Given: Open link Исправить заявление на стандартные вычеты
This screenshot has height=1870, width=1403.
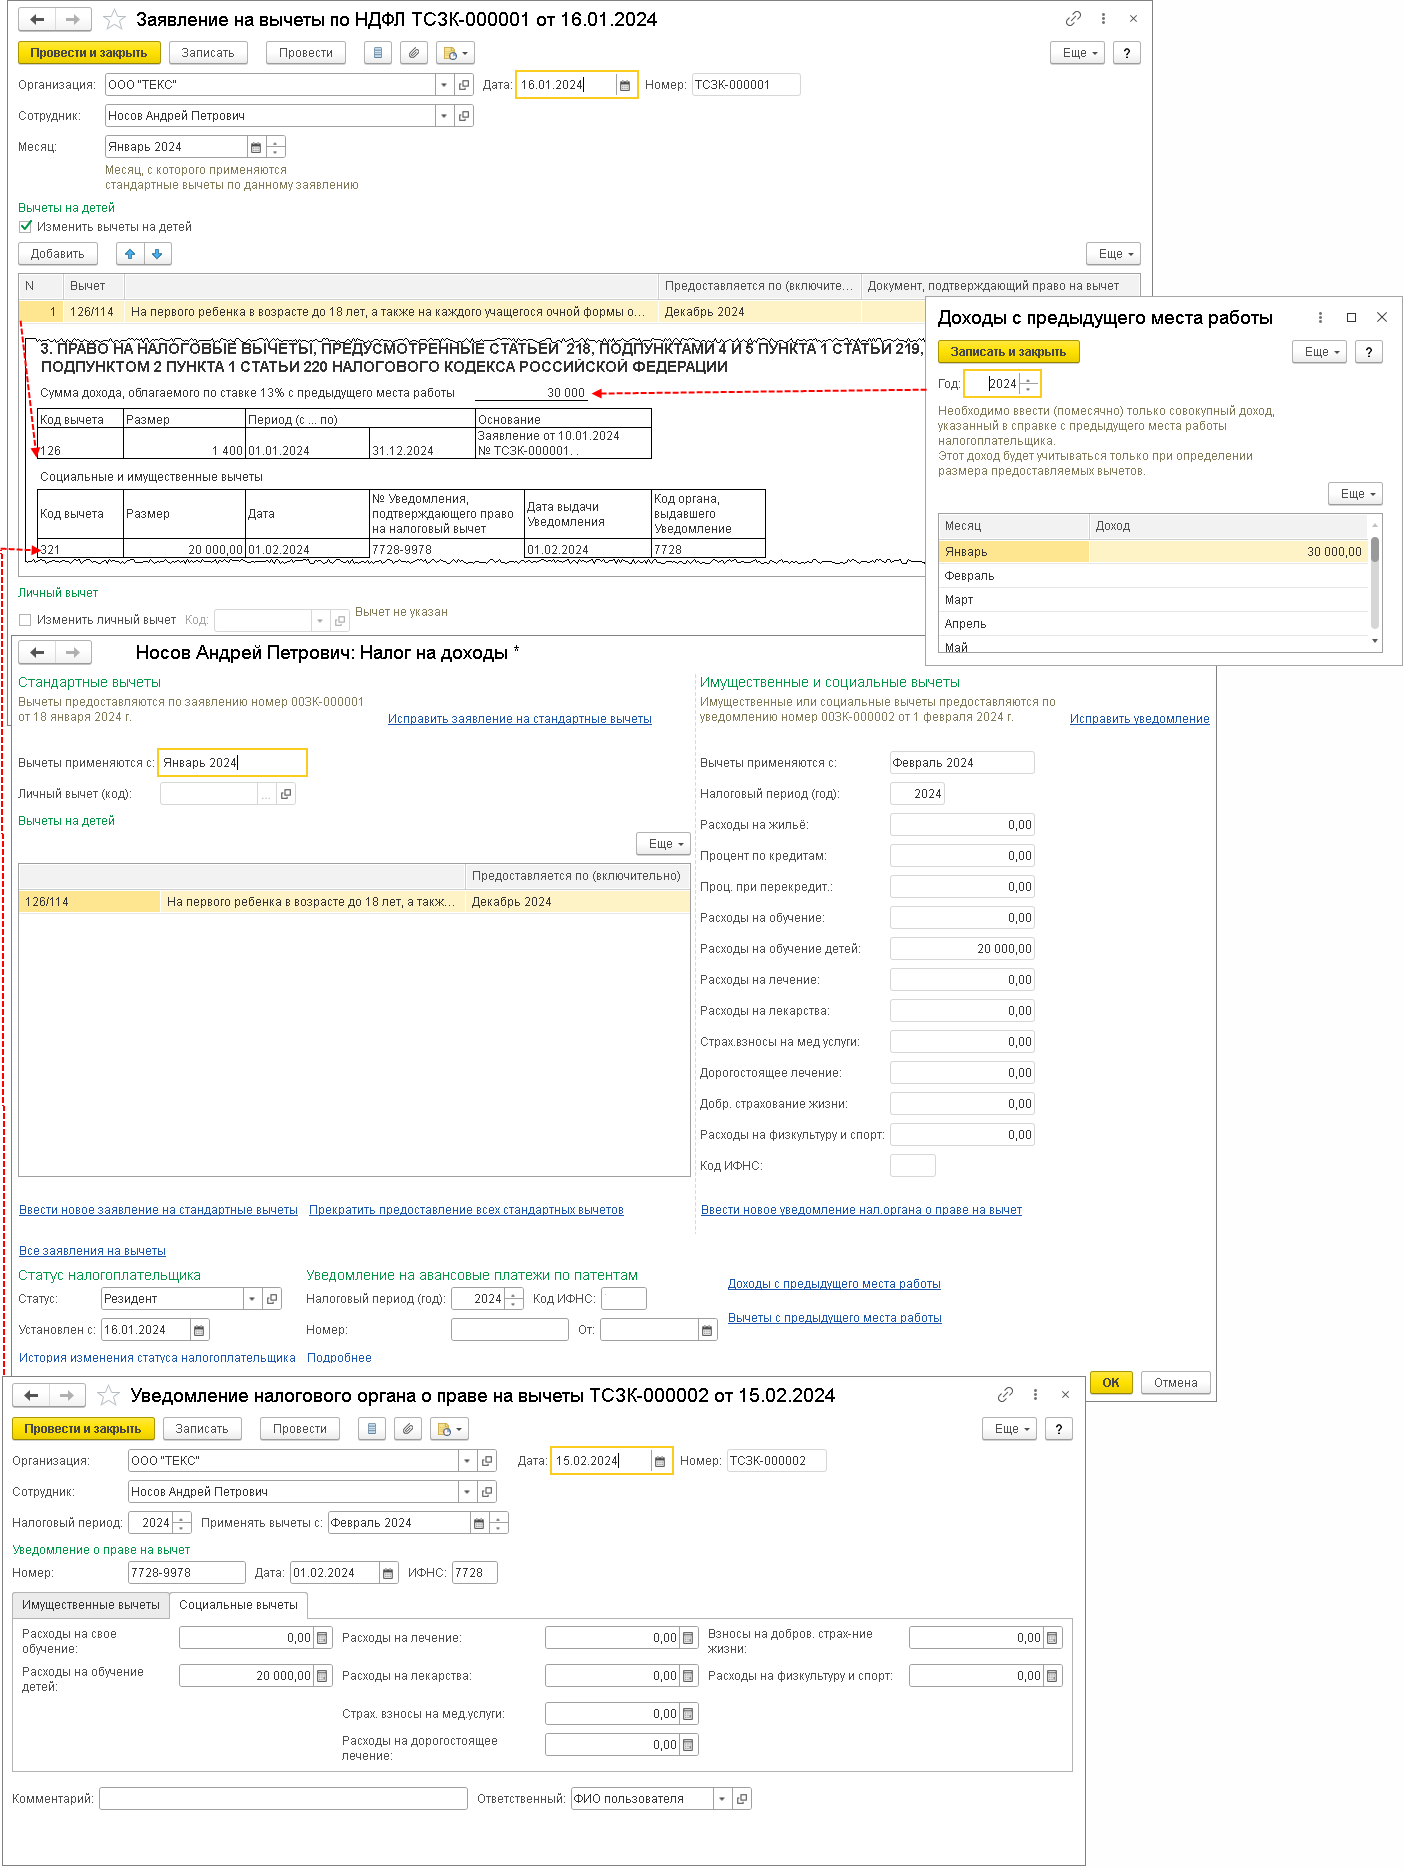Looking at the screenshot, I should [519, 719].
